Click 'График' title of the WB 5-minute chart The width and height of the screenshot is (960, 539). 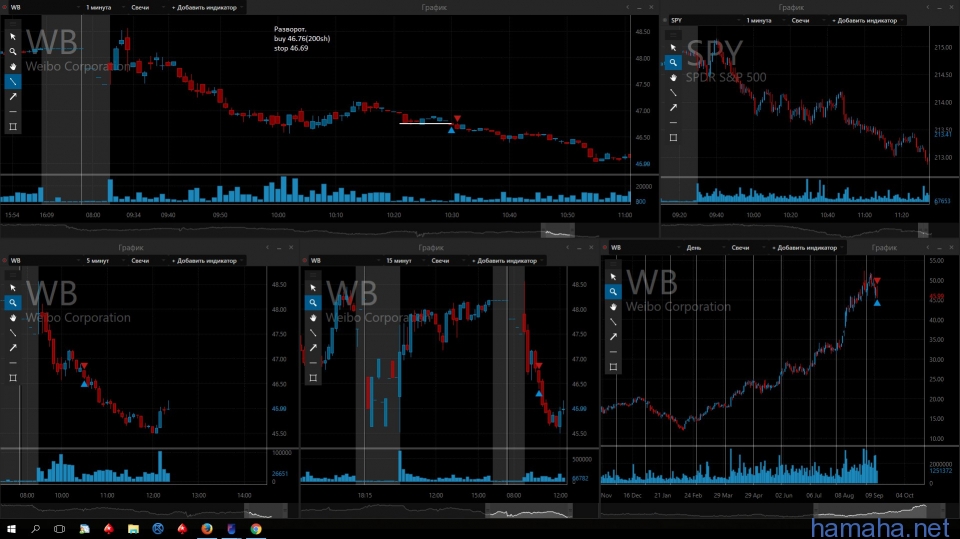131,248
